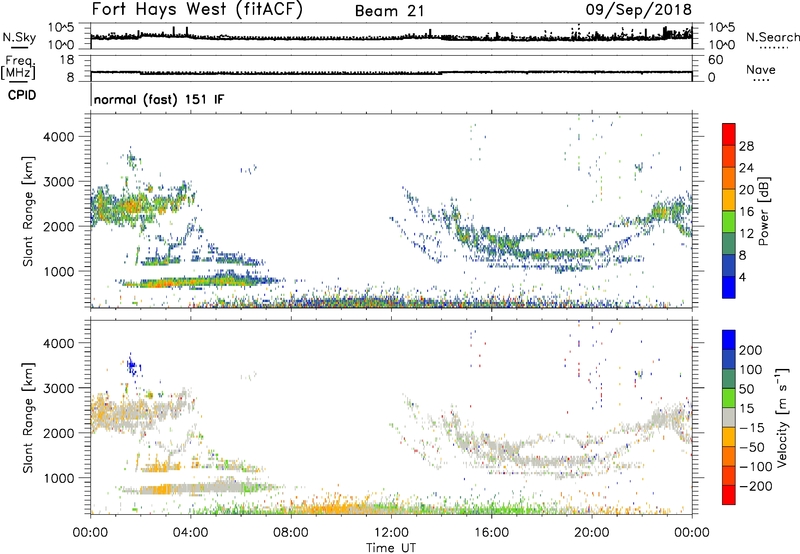Click the power color bar red segment
Image resolution: width=800 pixels, height=554 pixels.
(x=729, y=134)
